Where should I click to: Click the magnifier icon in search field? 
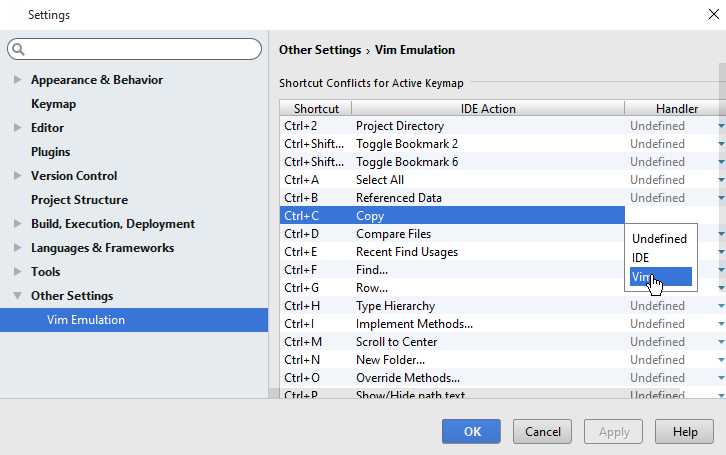(x=19, y=49)
